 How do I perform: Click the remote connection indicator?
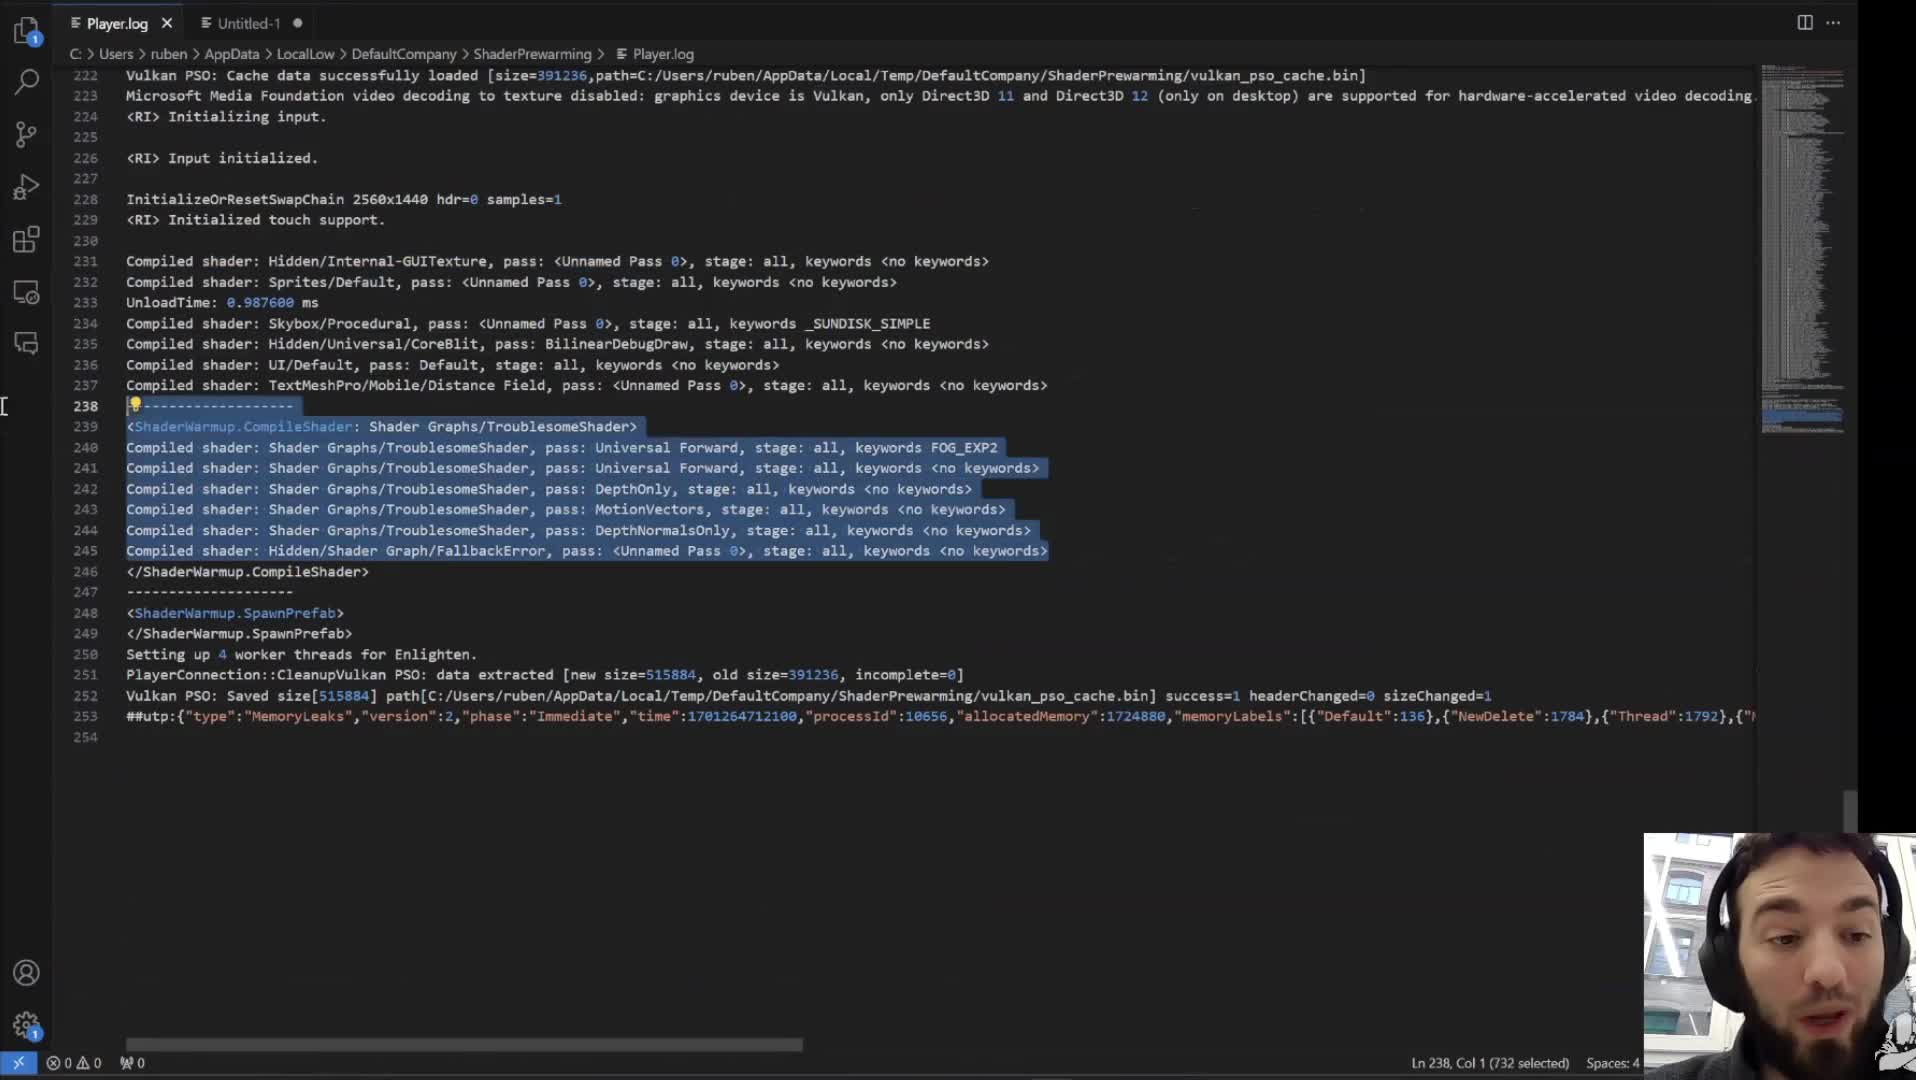[17, 1063]
